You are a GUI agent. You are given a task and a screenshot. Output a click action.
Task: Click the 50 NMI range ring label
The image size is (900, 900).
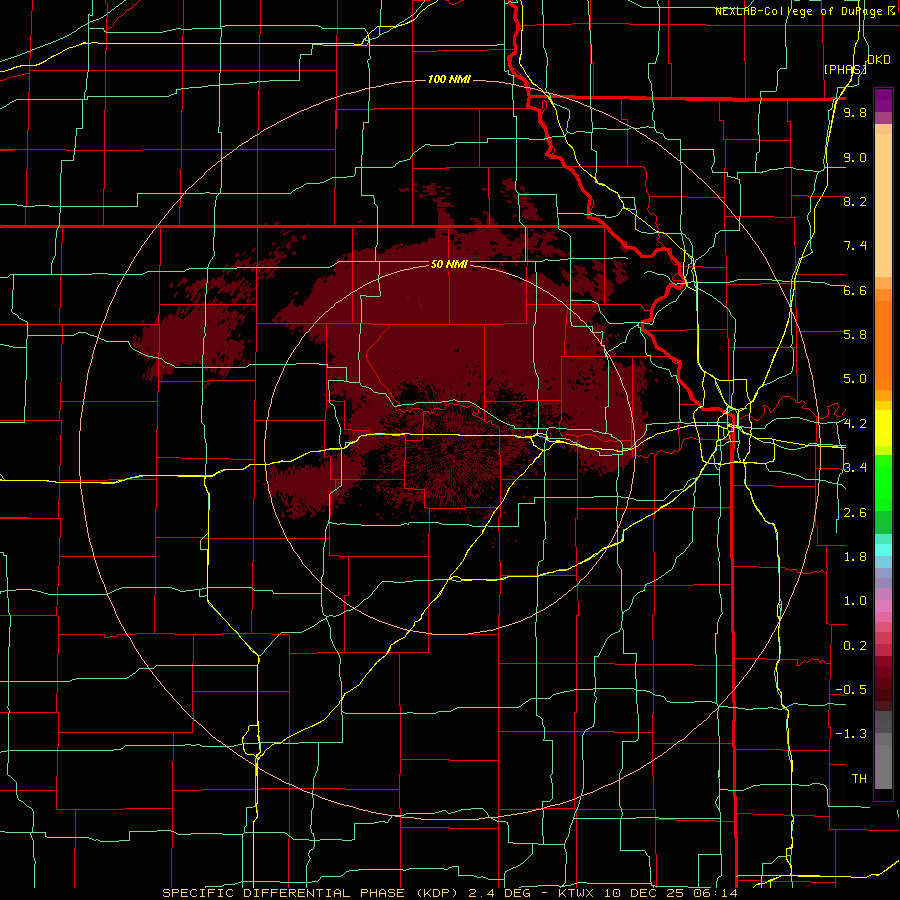[449, 264]
